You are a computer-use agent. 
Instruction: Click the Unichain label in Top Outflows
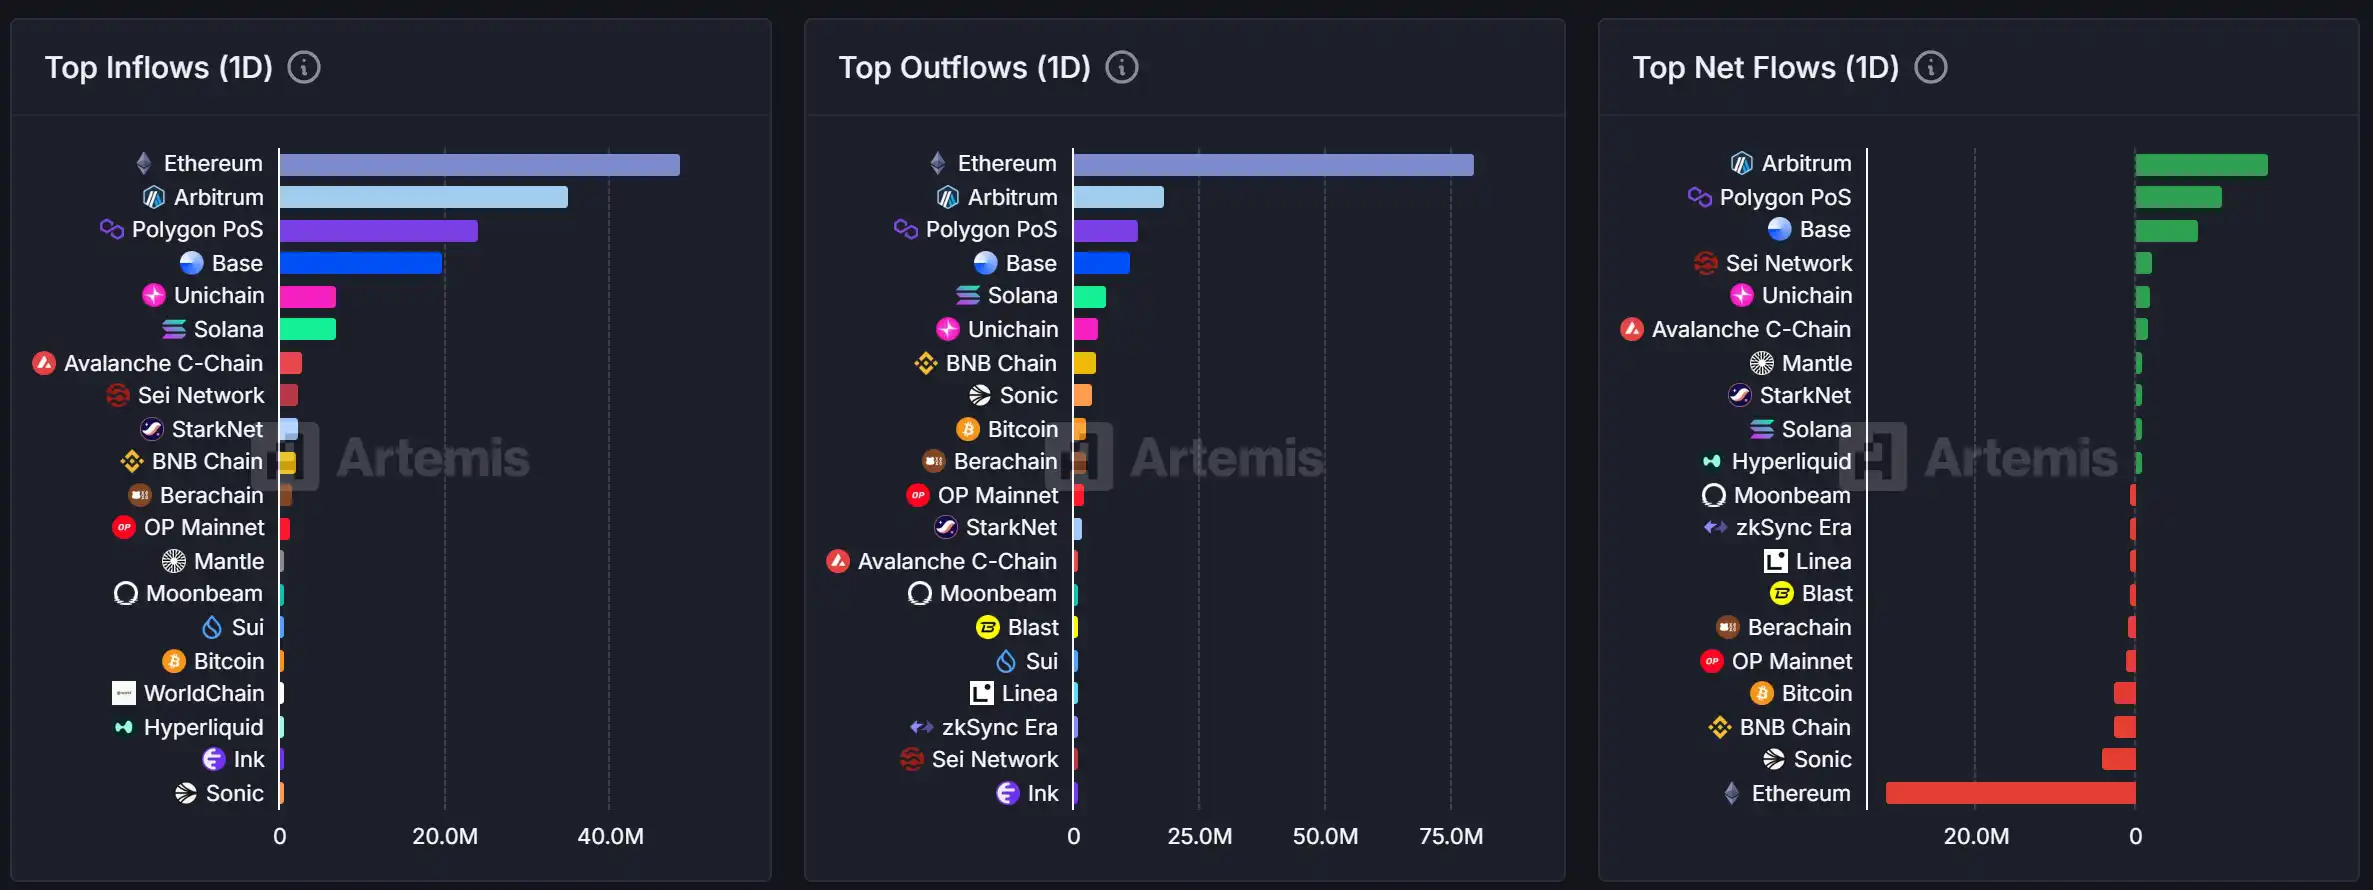click(x=1013, y=329)
